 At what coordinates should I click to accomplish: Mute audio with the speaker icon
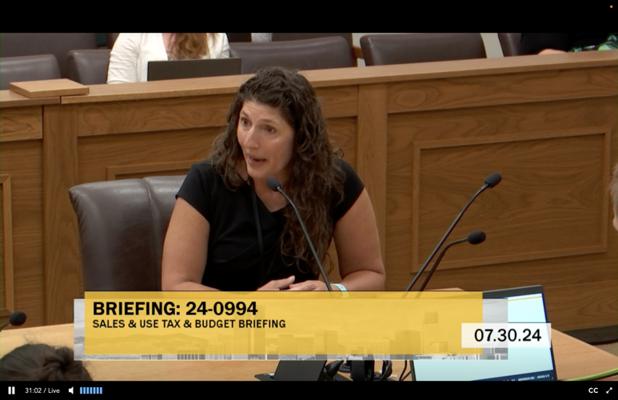71,390
